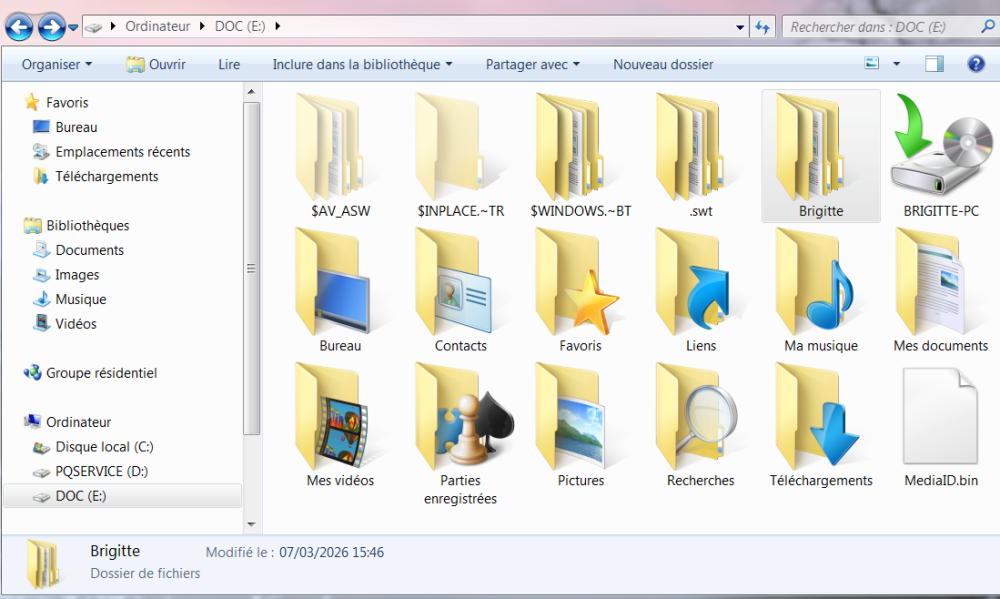The width and height of the screenshot is (1000, 599).
Task: Select Bibliothèques in the navigation pane
Action: [87, 225]
